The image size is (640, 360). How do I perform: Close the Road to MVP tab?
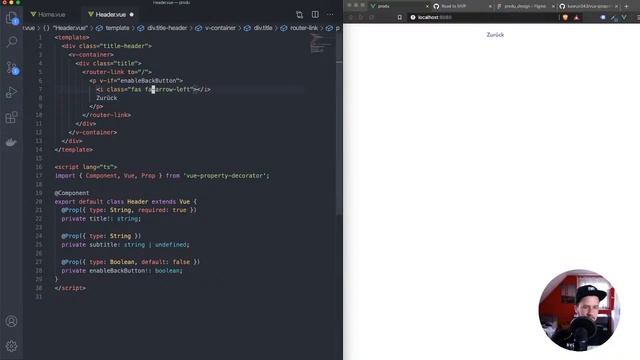pos(490,7)
